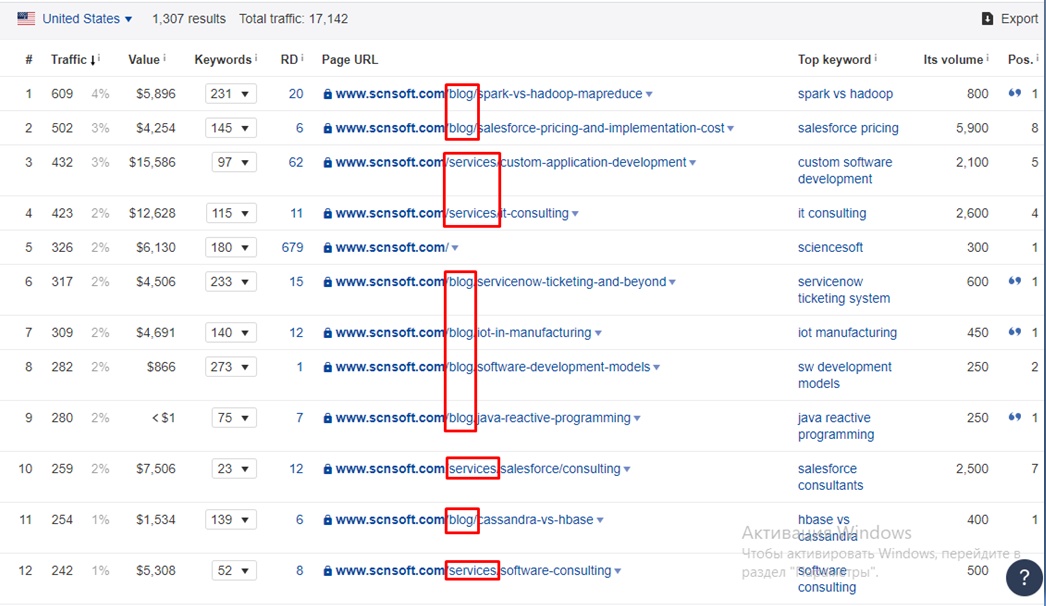The height and width of the screenshot is (606, 1046).
Task: Click the United States flag icon
Action: tap(26, 19)
